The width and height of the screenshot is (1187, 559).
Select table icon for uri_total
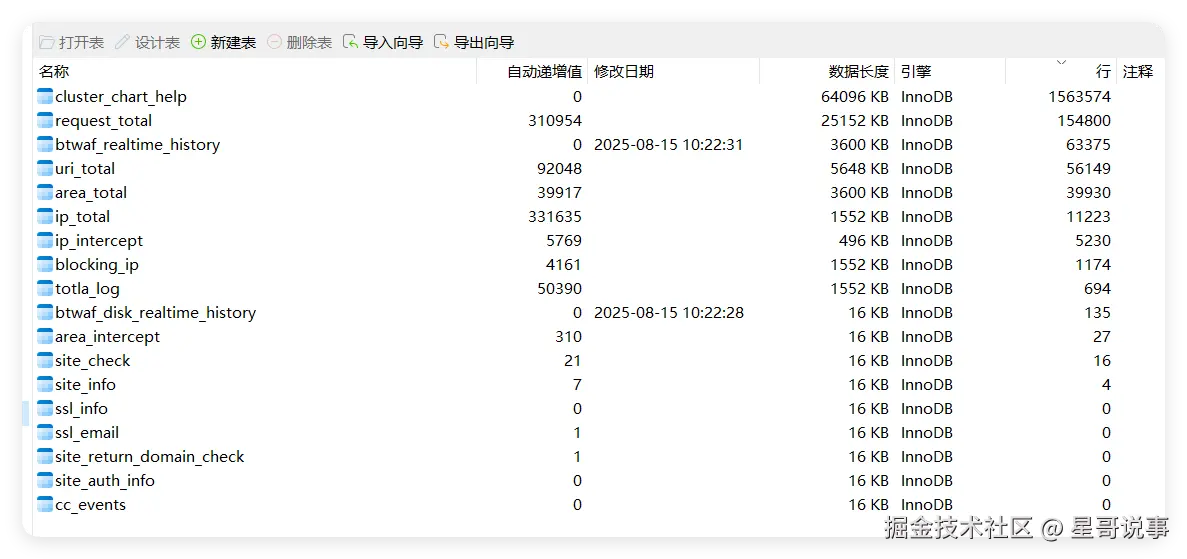click(x=45, y=168)
